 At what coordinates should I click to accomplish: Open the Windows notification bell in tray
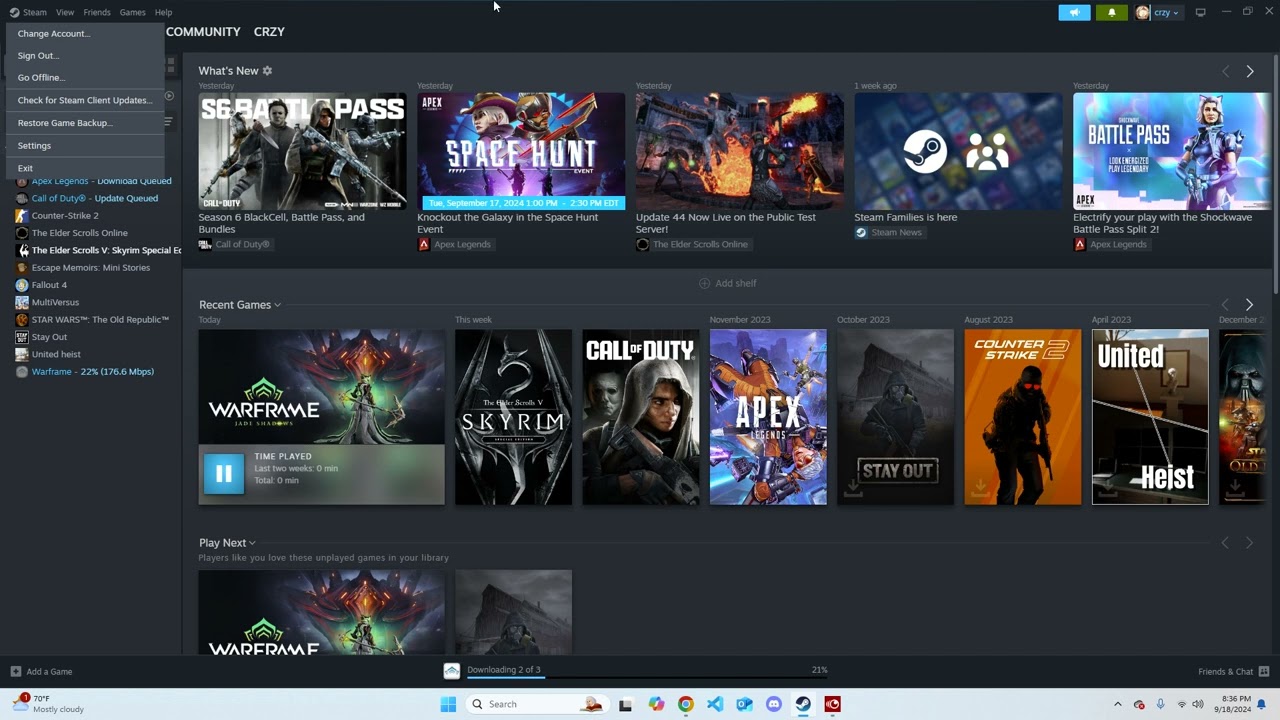tap(1262, 704)
